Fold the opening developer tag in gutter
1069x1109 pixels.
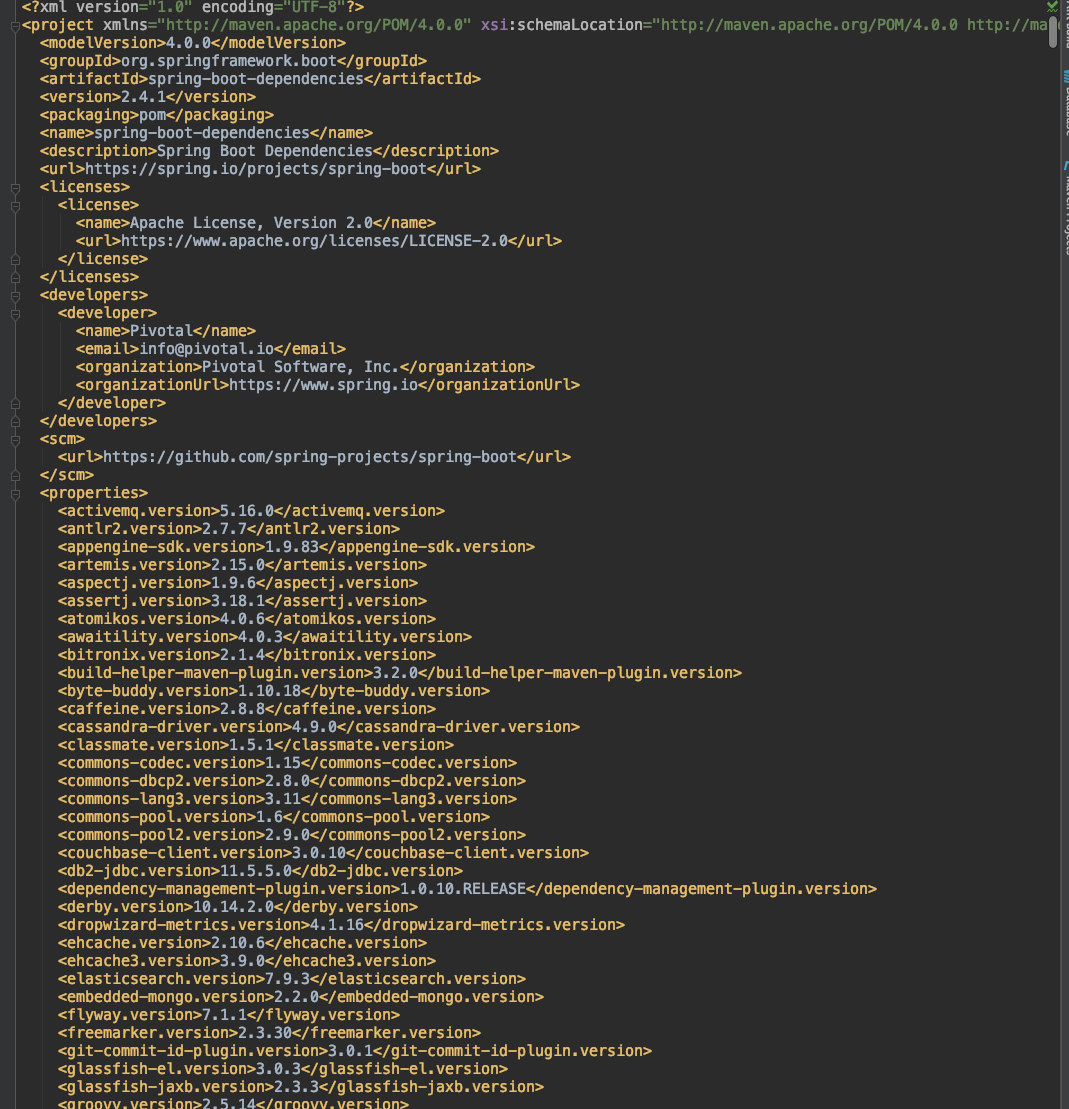pos(15,314)
